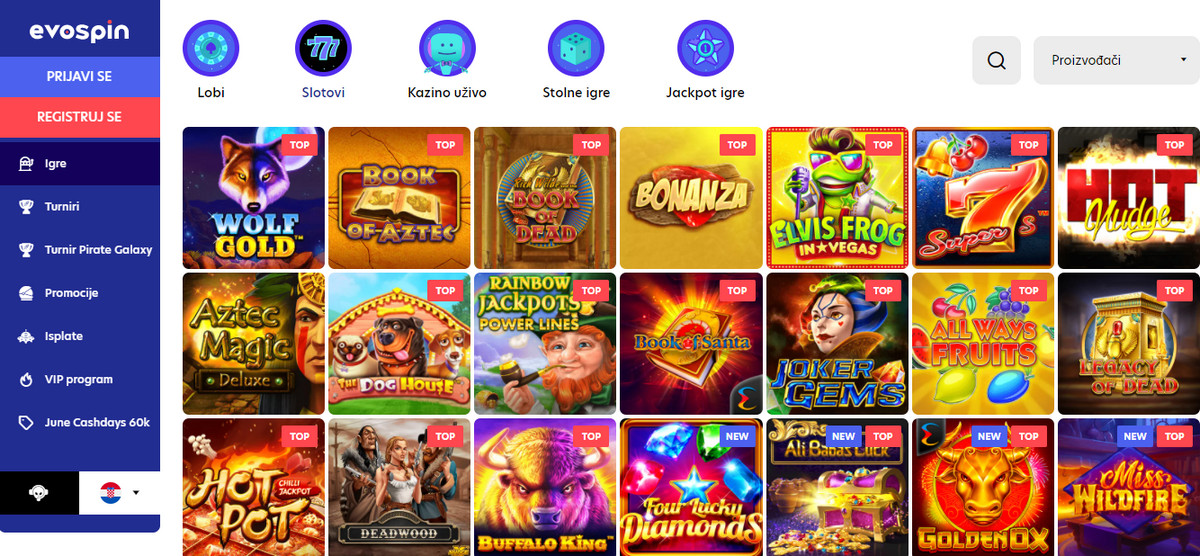
Task: Open the Lobi category icon
Action: (x=211, y=48)
